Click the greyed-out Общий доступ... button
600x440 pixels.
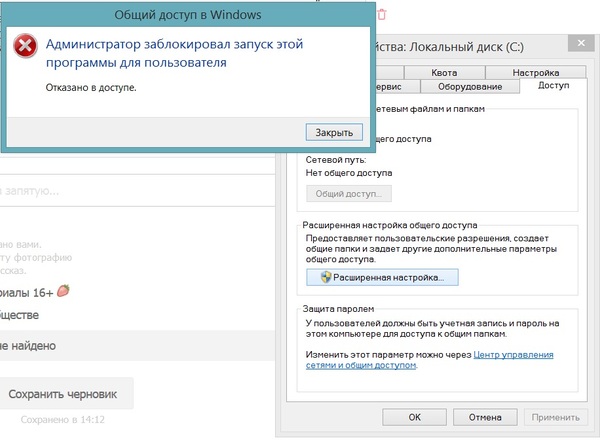point(348,194)
